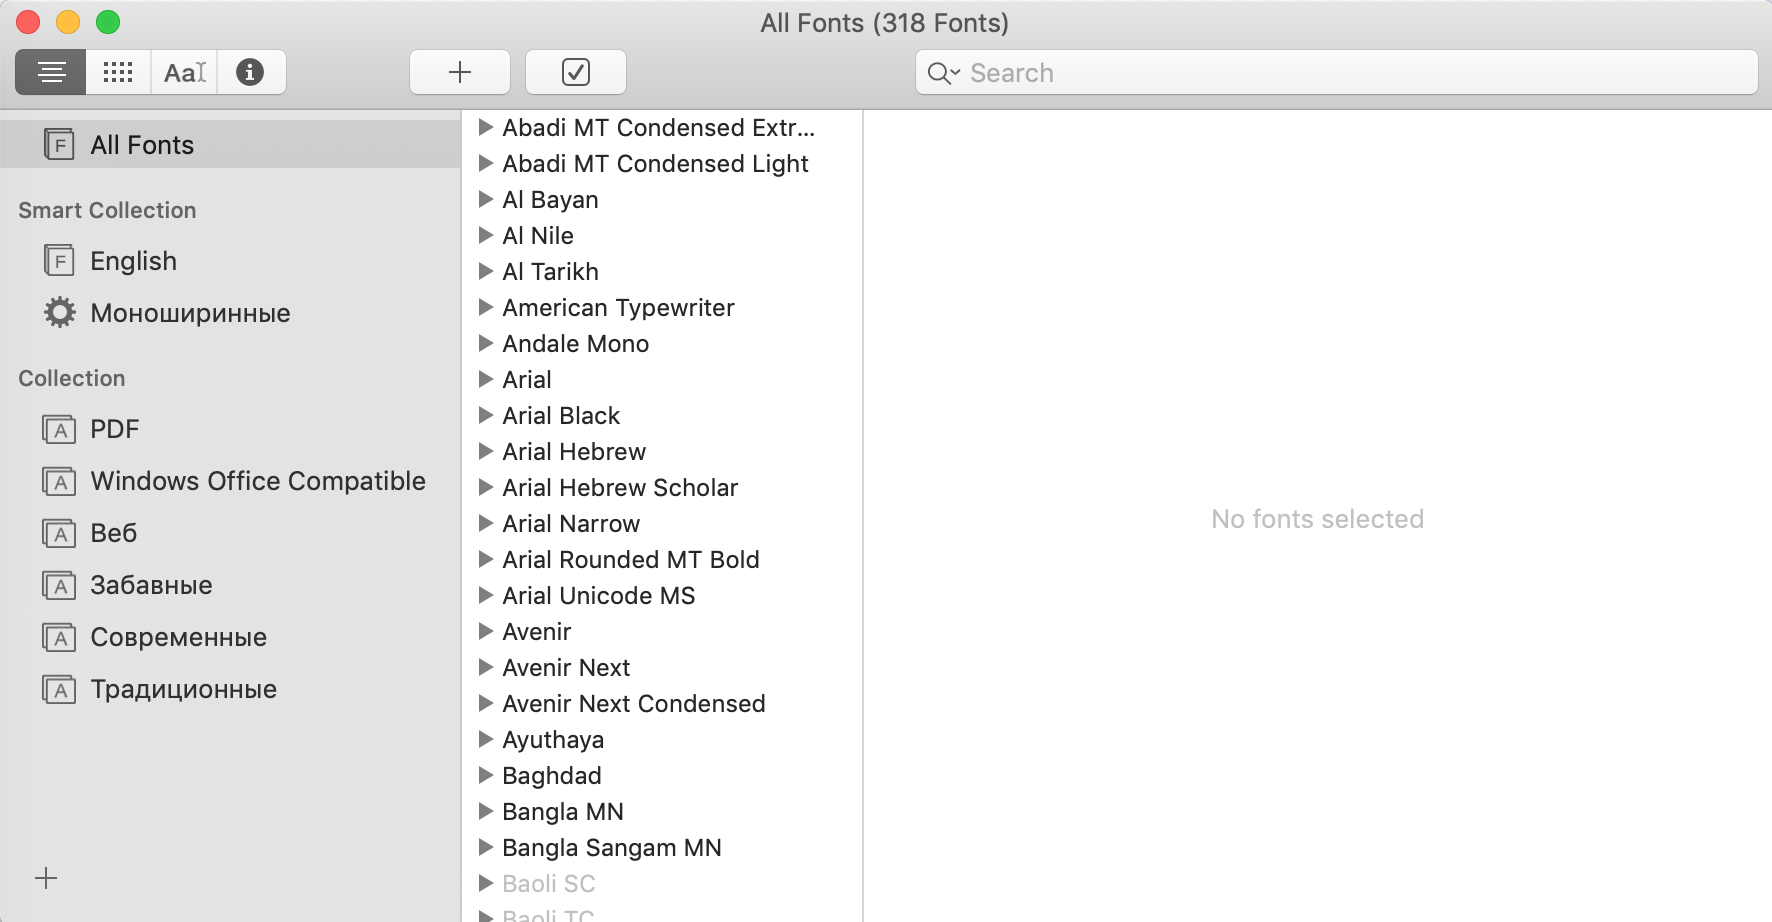Open search options magnifier dropdown
Viewport: 1772px width, 922px height.
coord(943,73)
